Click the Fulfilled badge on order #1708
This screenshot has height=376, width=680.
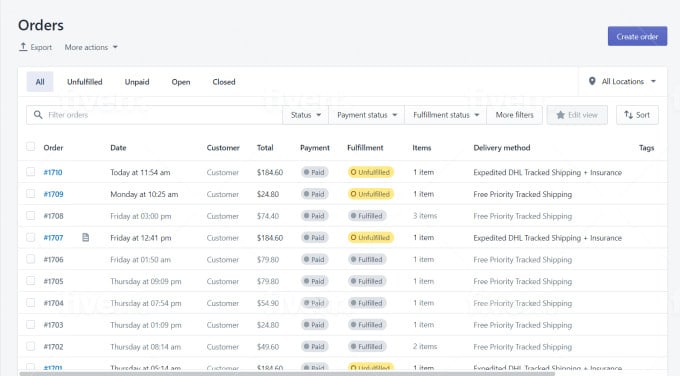tap(367, 216)
